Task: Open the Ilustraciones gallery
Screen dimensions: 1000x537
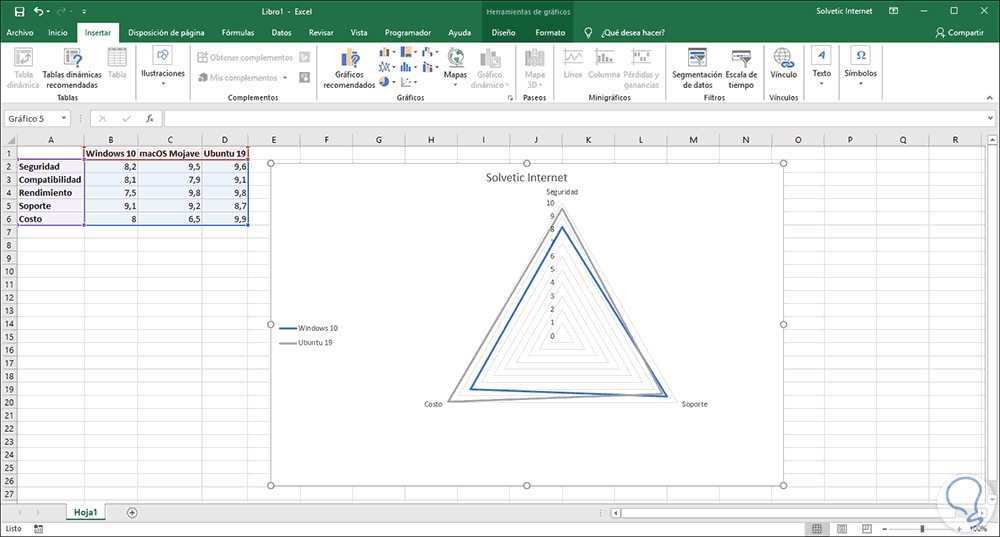Action: pyautogui.click(x=163, y=68)
